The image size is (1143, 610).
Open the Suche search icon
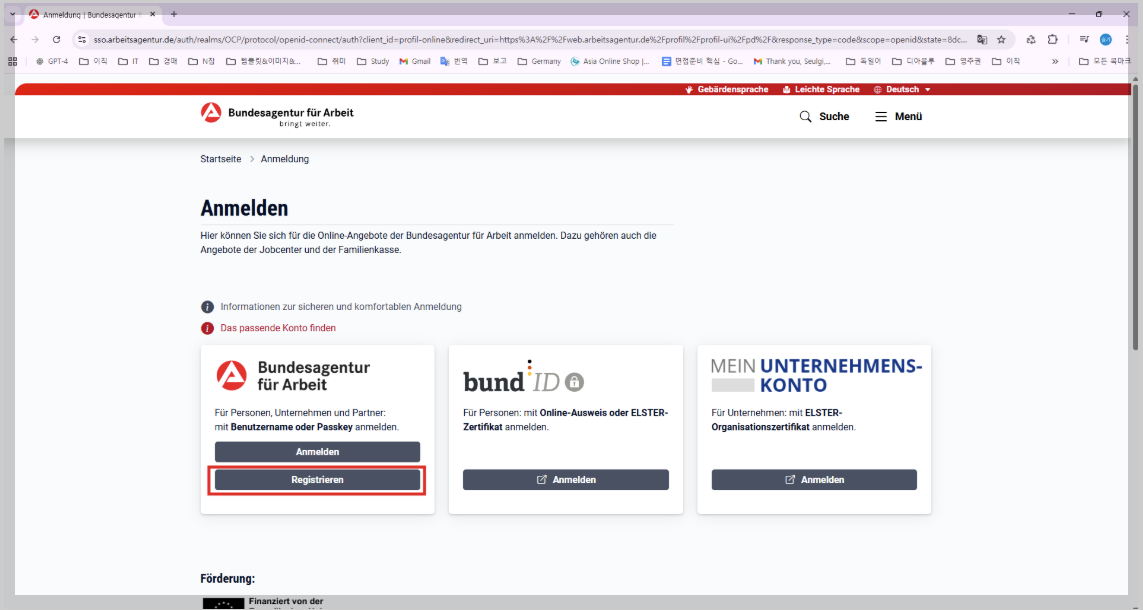click(824, 117)
